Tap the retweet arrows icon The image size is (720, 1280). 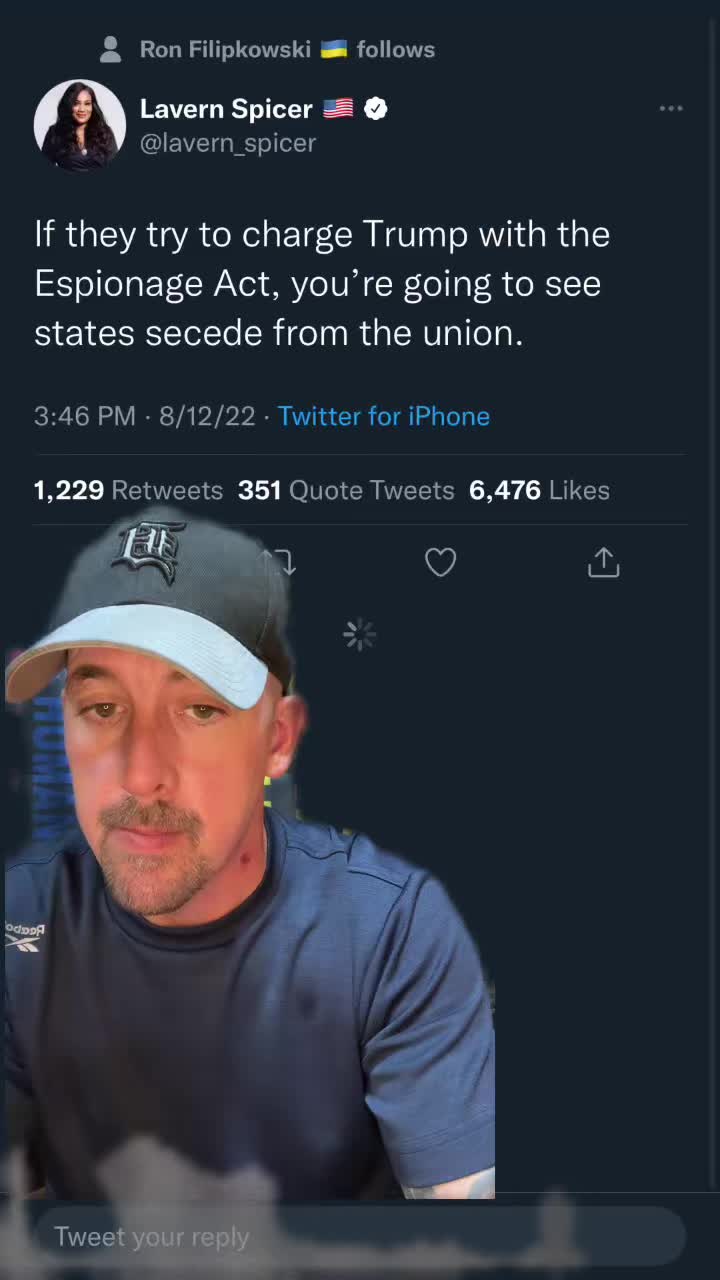click(279, 562)
